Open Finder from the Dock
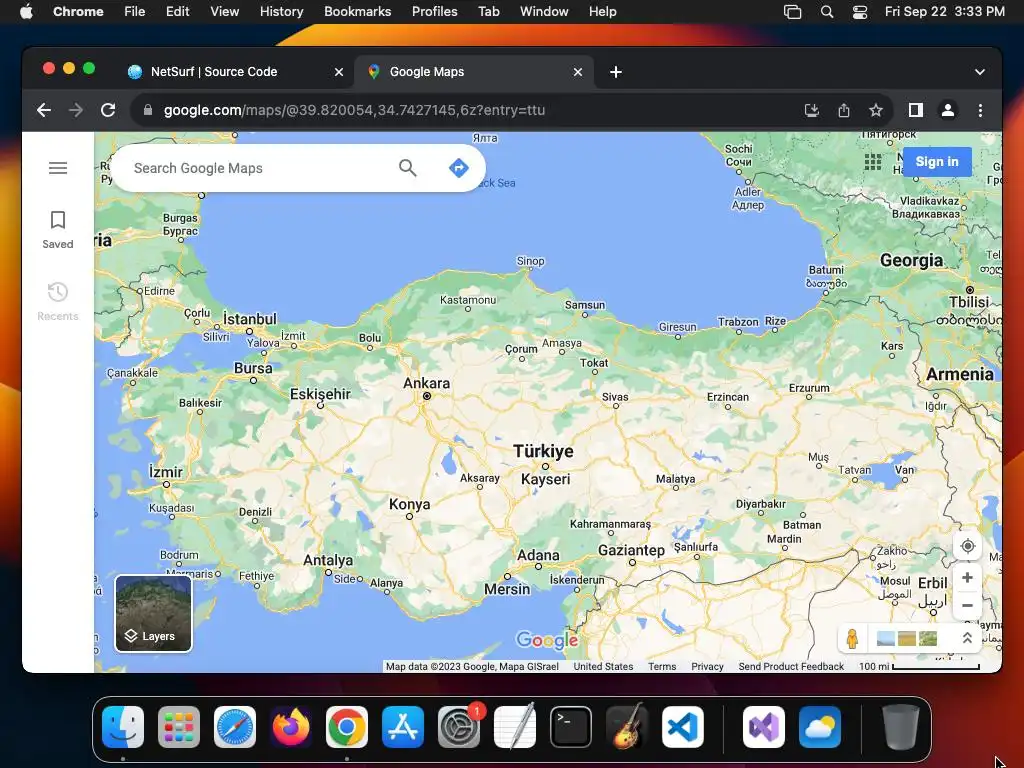The width and height of the screenshot is (1024, 768). click(x=123, y=727)
